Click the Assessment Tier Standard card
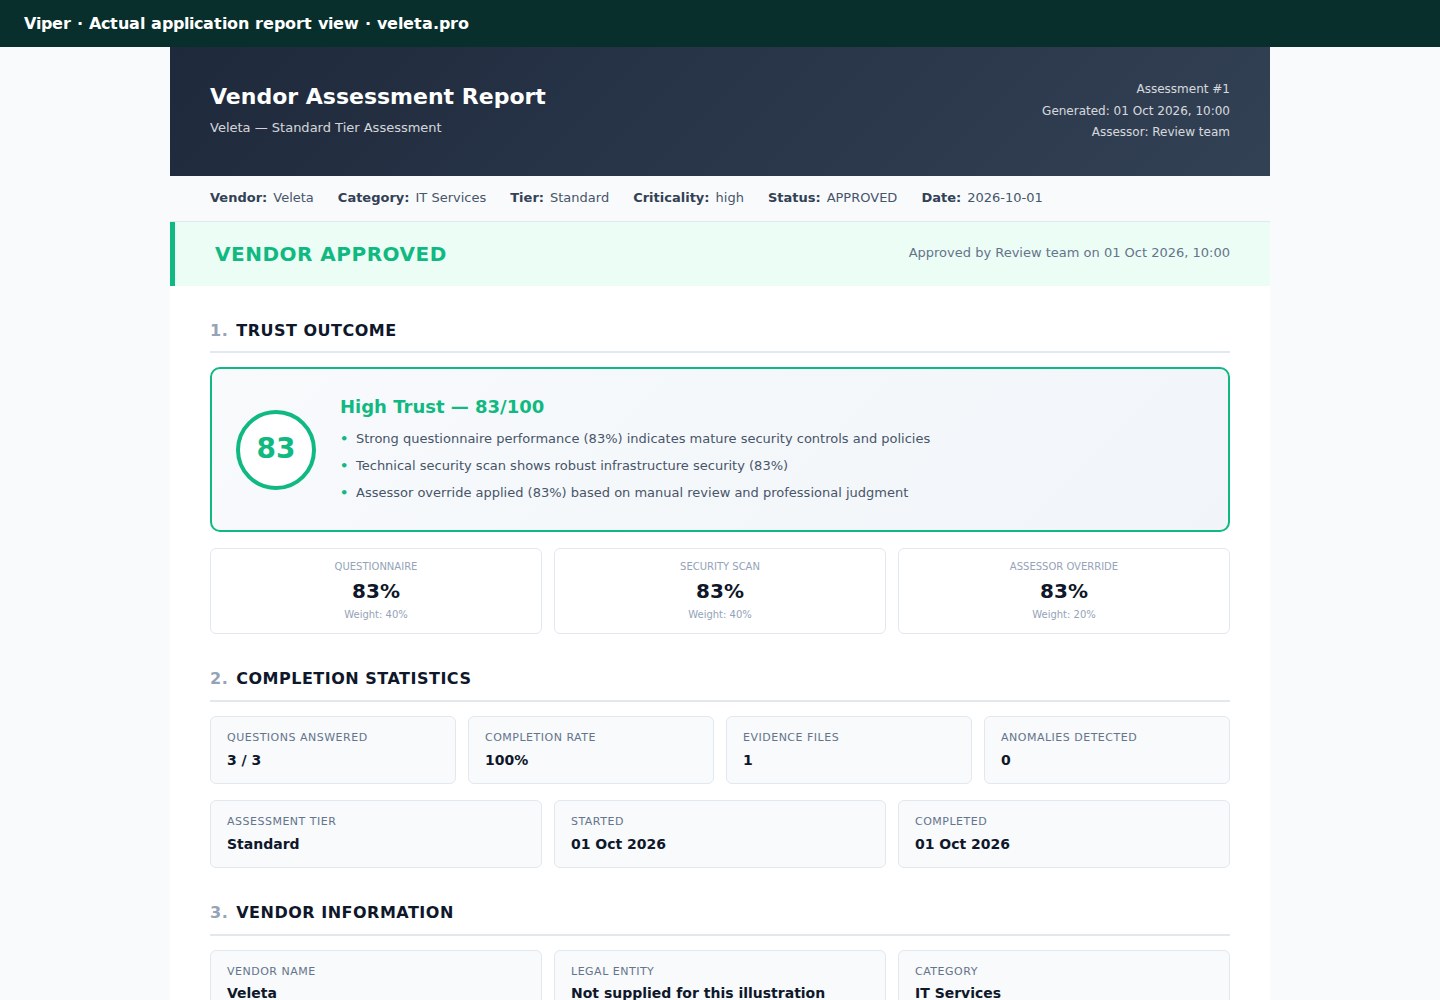Screen dimensions: 1440x1000 pyautogui.click(x=376, y=834)
